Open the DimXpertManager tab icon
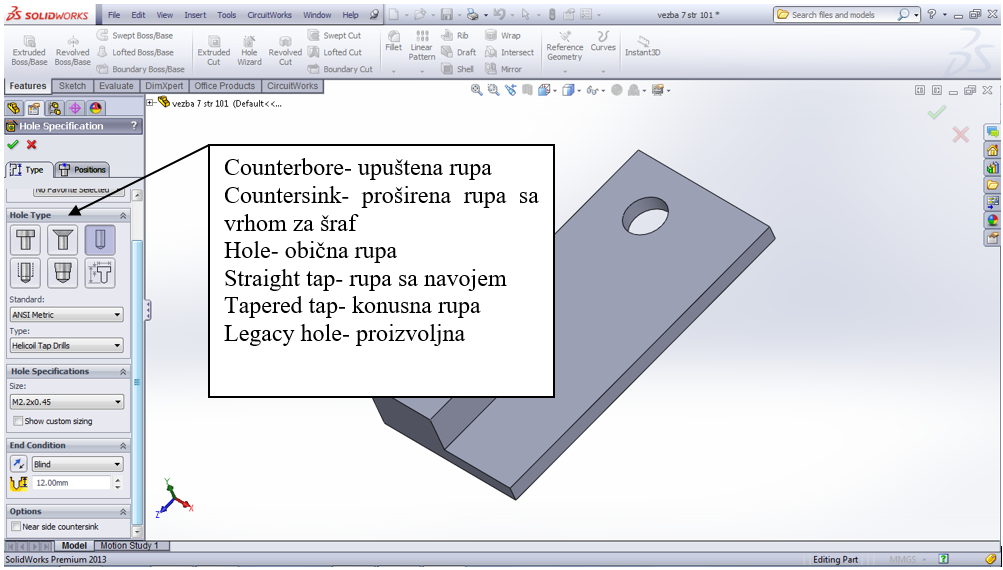This screenshot has height=570, width=1003. [75, 108]
